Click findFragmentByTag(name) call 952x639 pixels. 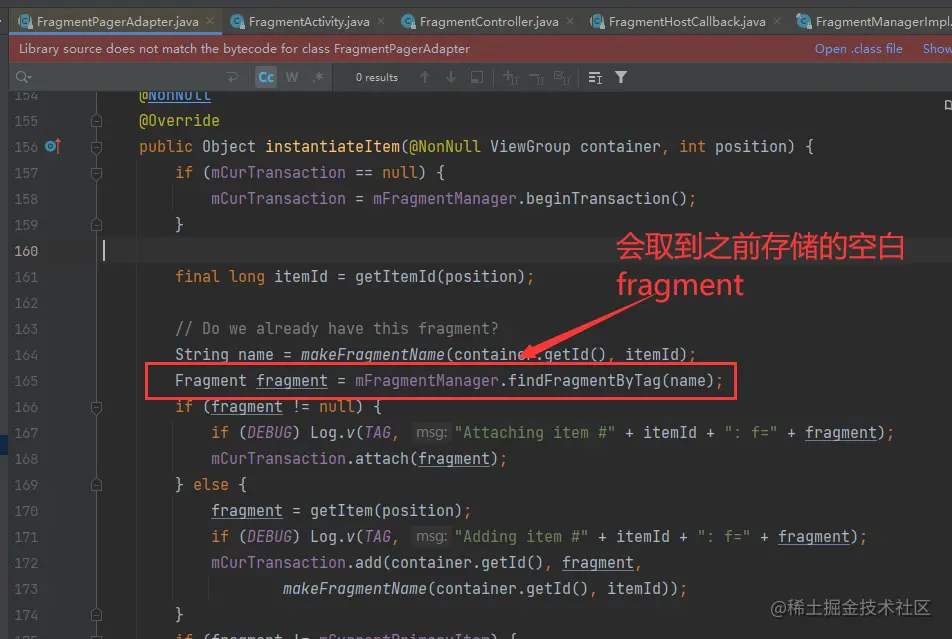tap(611, 381)
